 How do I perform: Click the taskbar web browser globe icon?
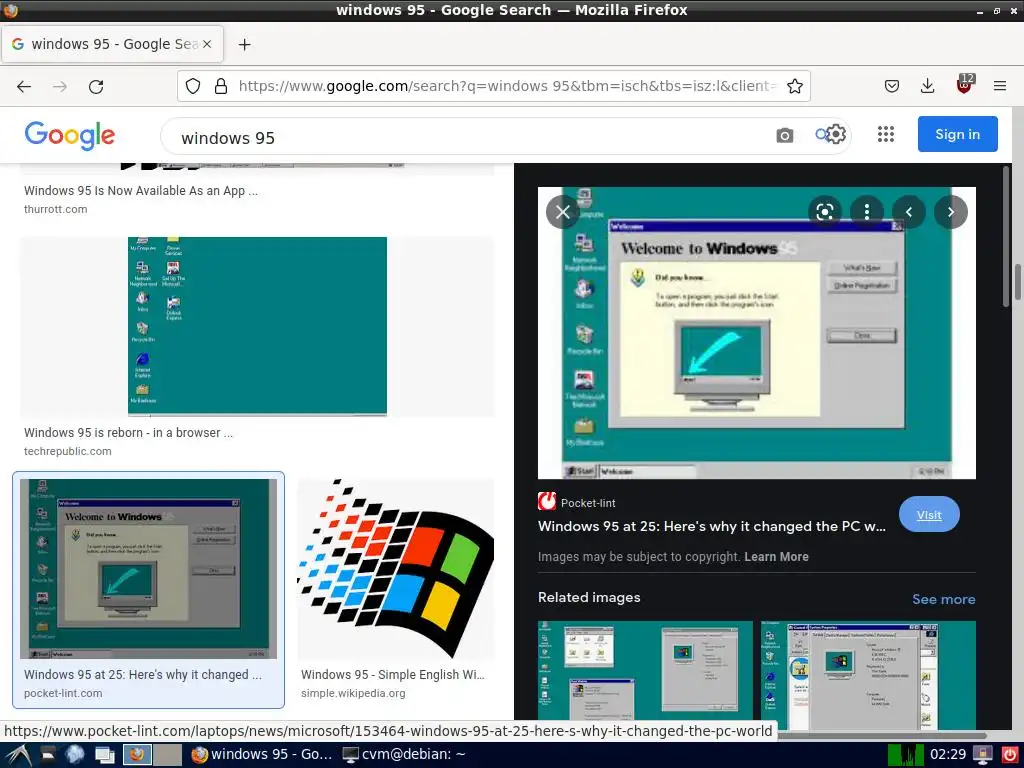click(75, 754)
